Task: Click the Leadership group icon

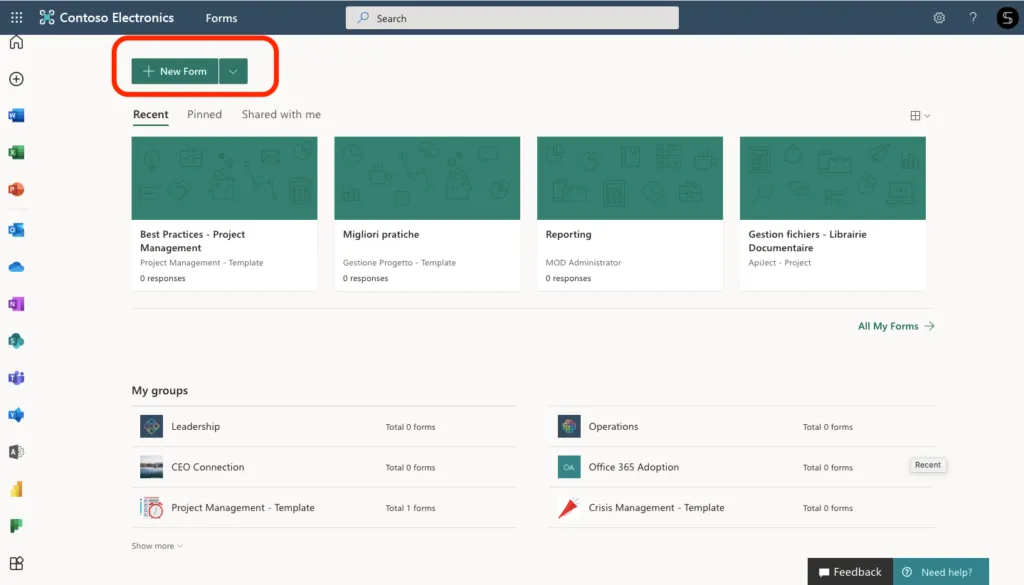Action: (152, 426)
